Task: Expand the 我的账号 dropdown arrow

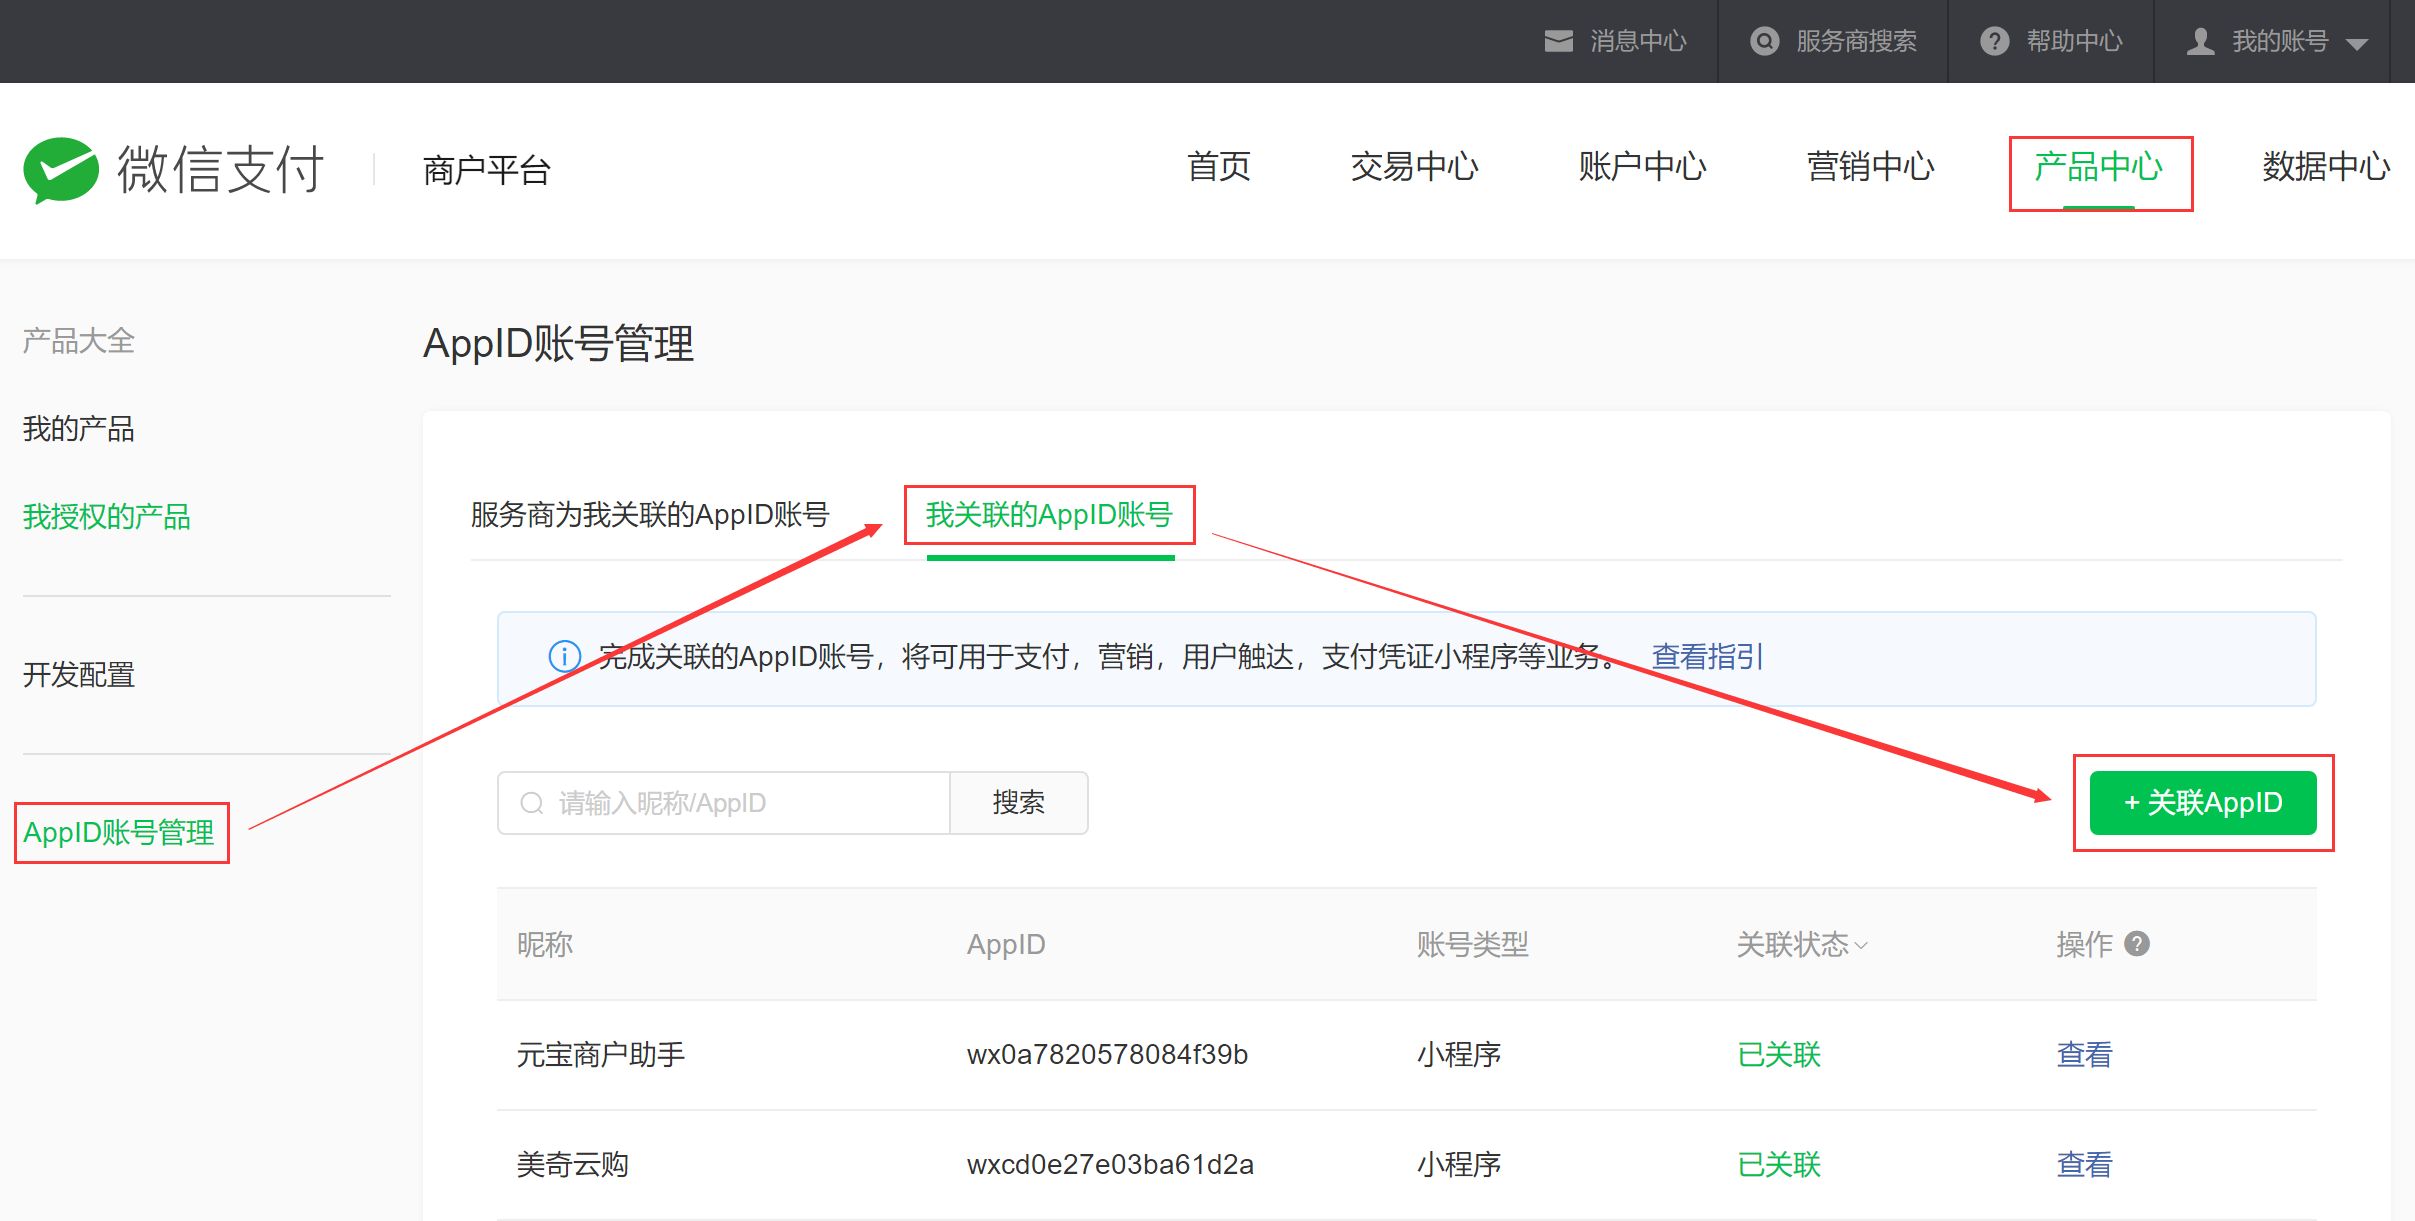Action: 2357,43
